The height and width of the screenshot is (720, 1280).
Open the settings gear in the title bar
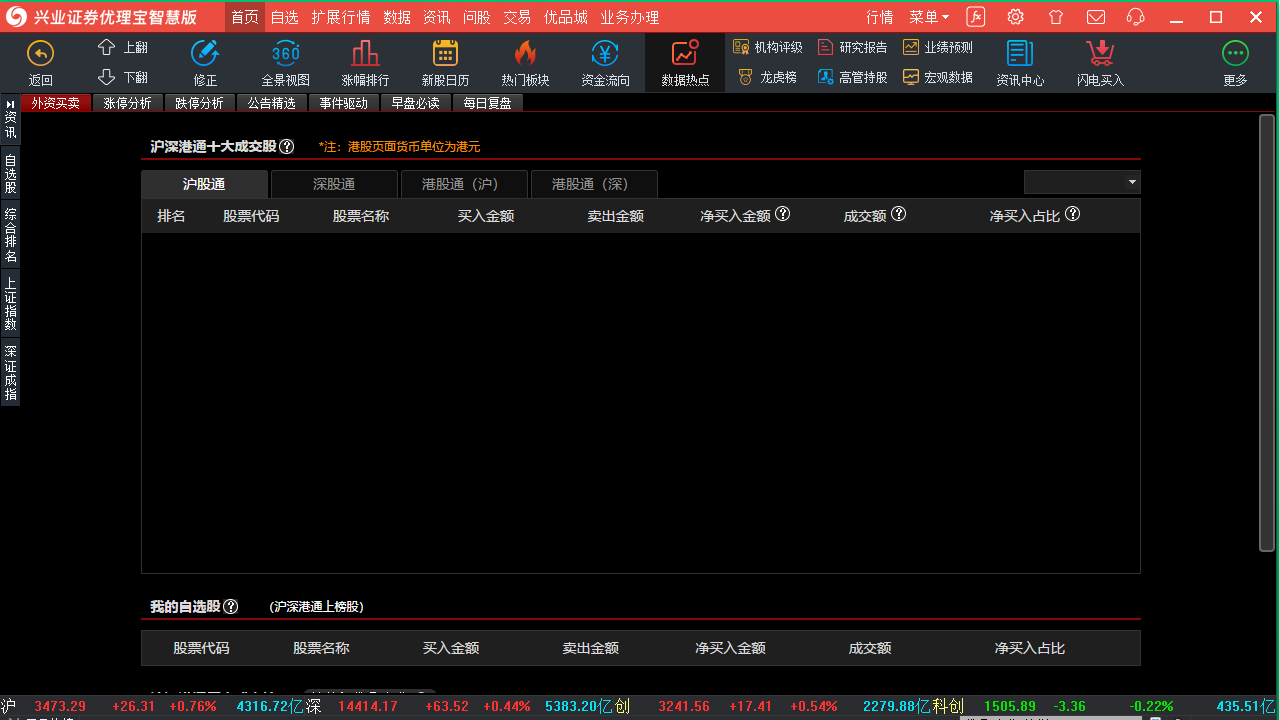click(1015, 17)
